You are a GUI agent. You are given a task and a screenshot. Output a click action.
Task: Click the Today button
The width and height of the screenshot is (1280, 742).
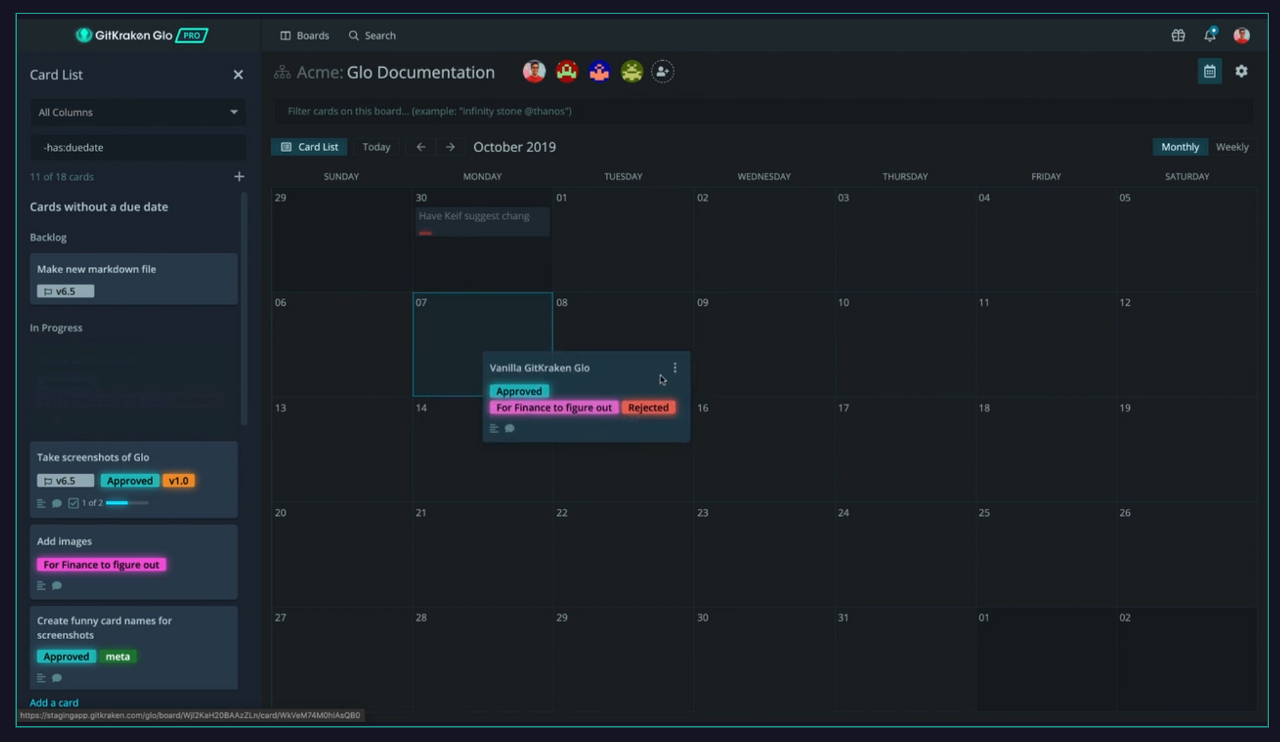[x=376, y=147]
